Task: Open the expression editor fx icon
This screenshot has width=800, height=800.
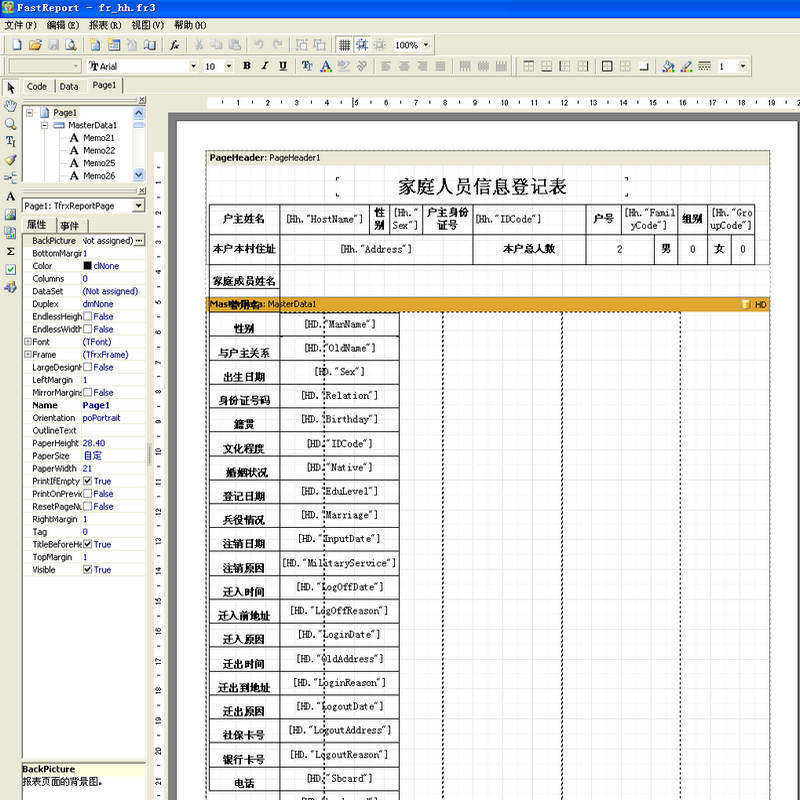Action: [174, 45]
